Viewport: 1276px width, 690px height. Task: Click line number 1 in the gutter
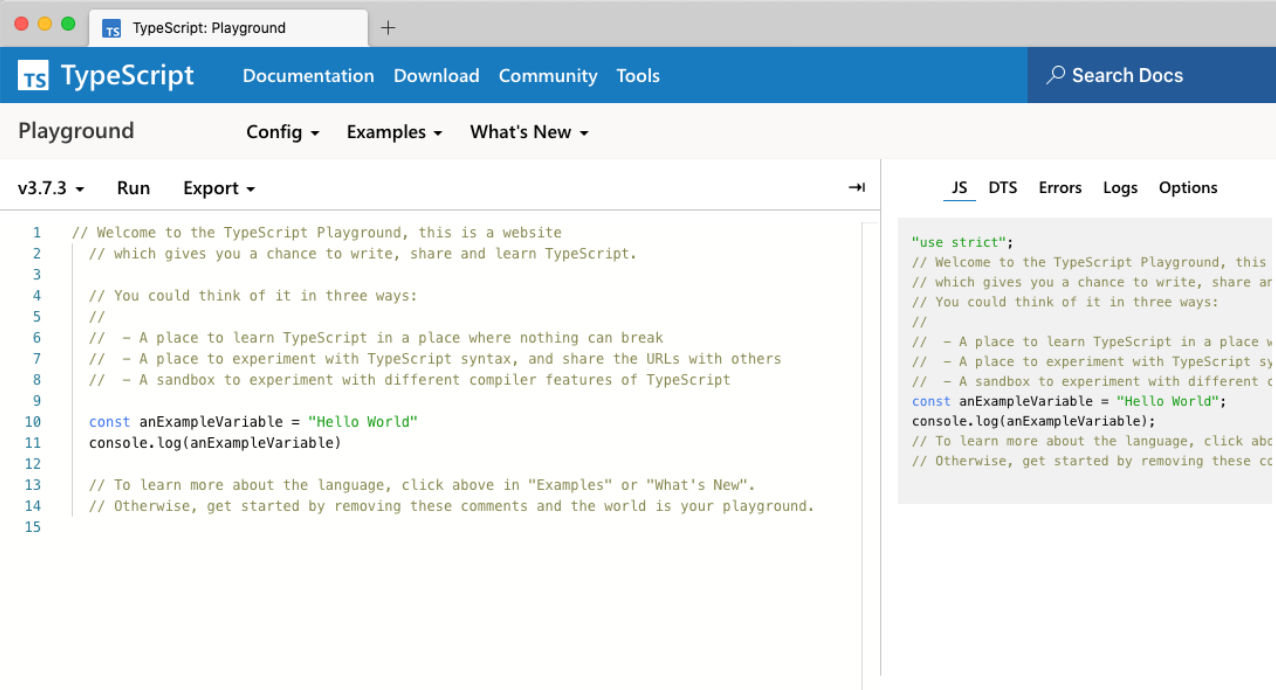(37, 233)
